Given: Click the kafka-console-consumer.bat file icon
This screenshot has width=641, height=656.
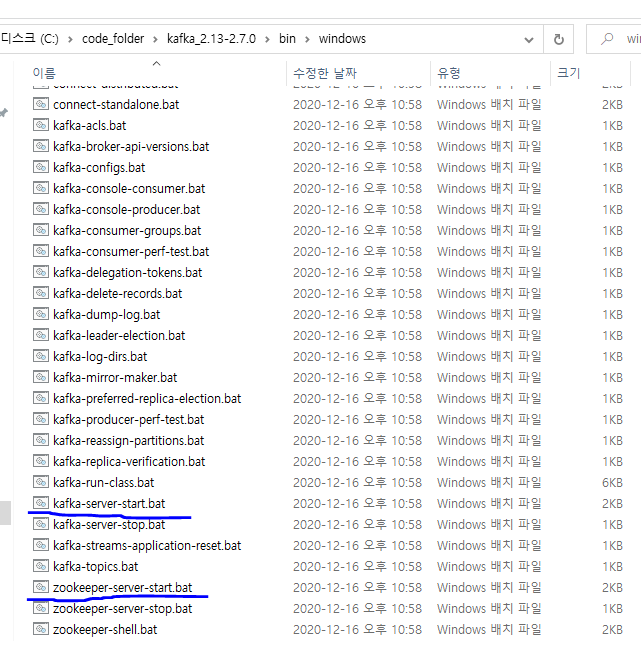Looking at the screenshot, I should 41,188.
